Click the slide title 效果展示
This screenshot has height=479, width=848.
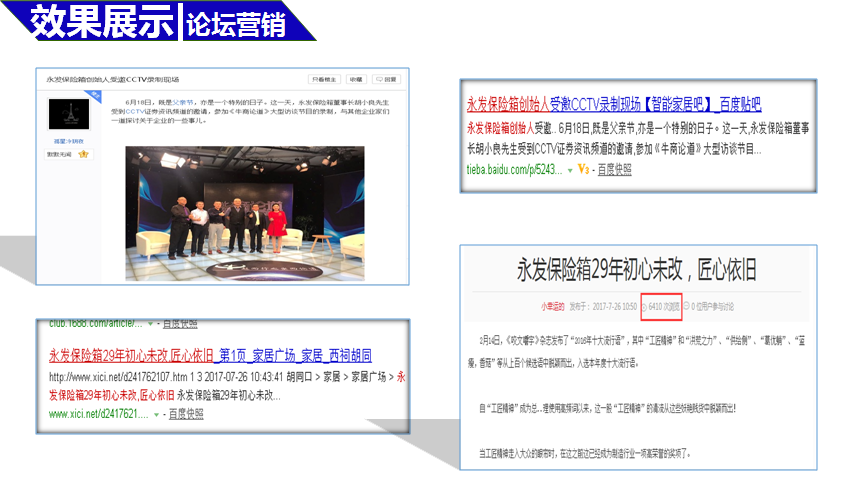click(x=102, y=22)
